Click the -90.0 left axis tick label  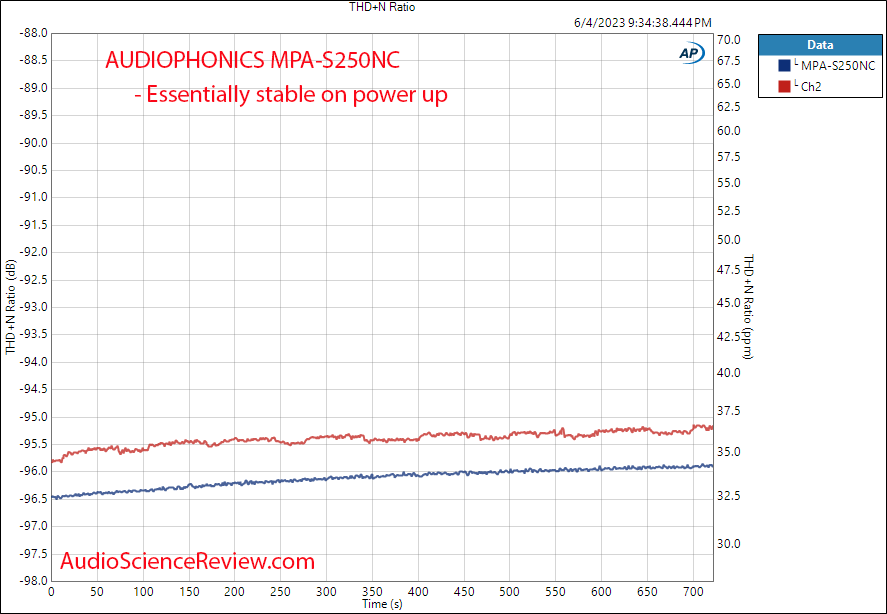(x=33, y=143)
